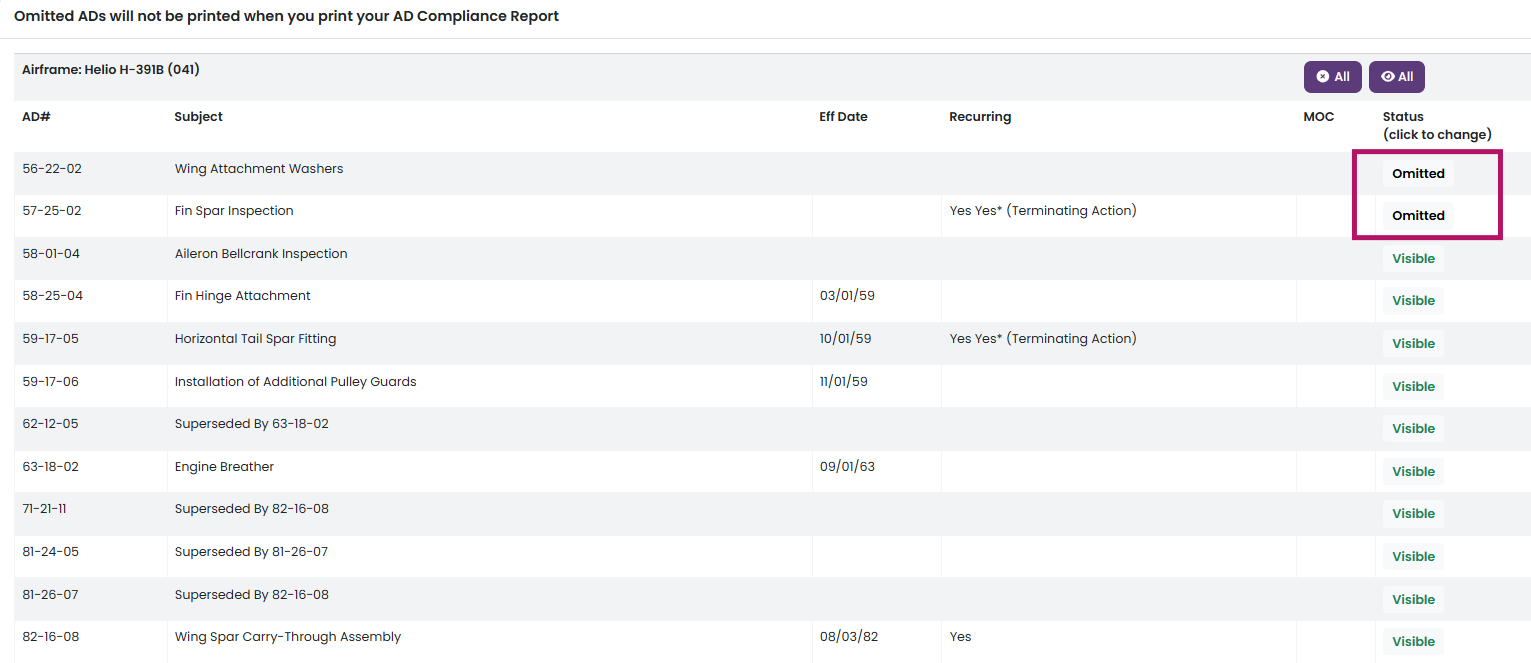
Task: Click AD number 59-17-05
Action: point(50,339)
